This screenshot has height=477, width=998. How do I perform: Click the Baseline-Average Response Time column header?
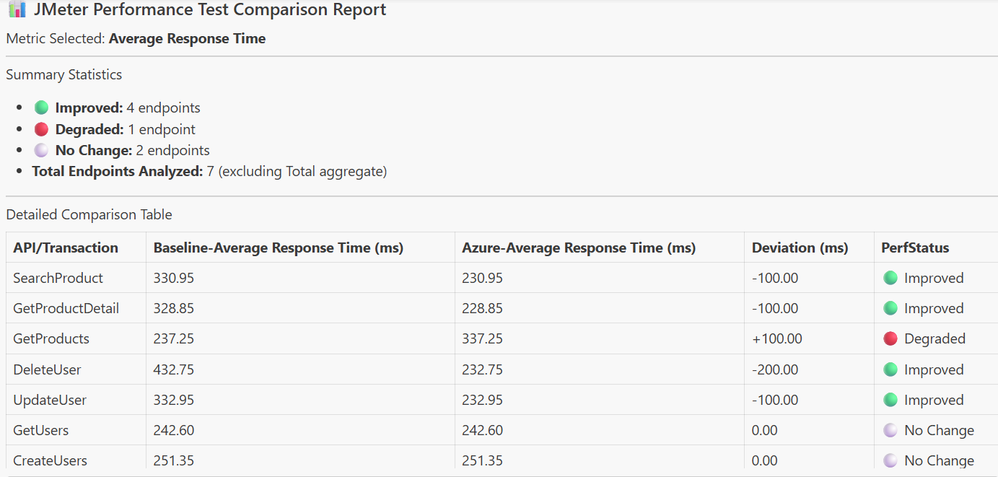point(278,248)
